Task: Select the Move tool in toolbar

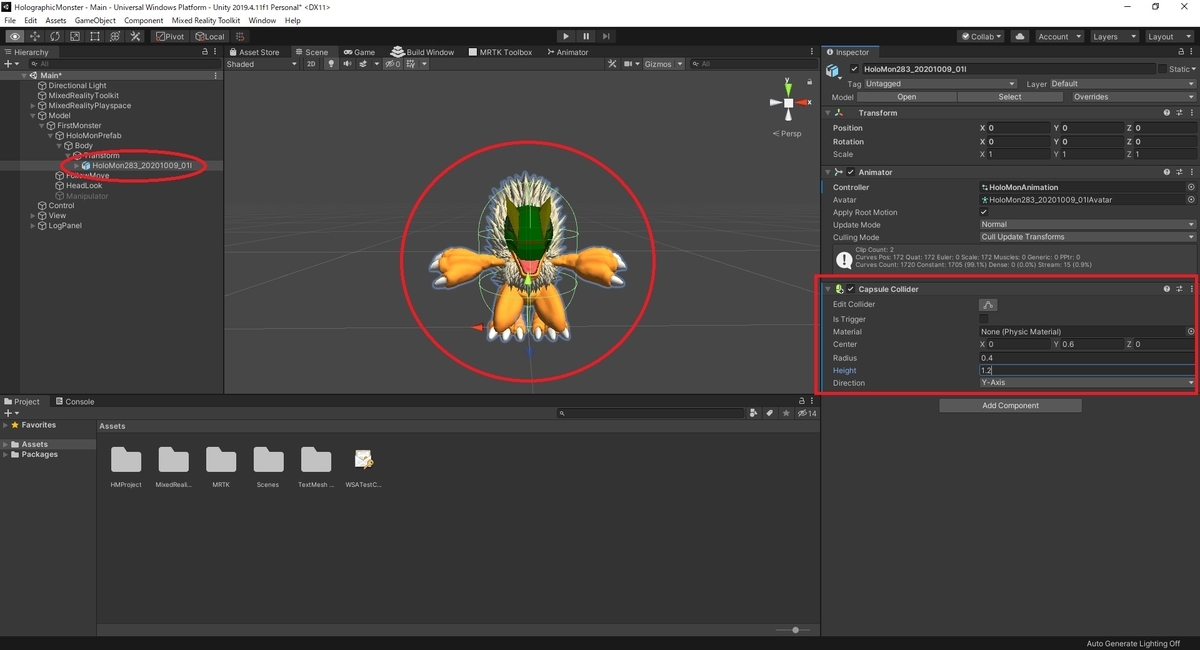Action: tap(35, 36)
